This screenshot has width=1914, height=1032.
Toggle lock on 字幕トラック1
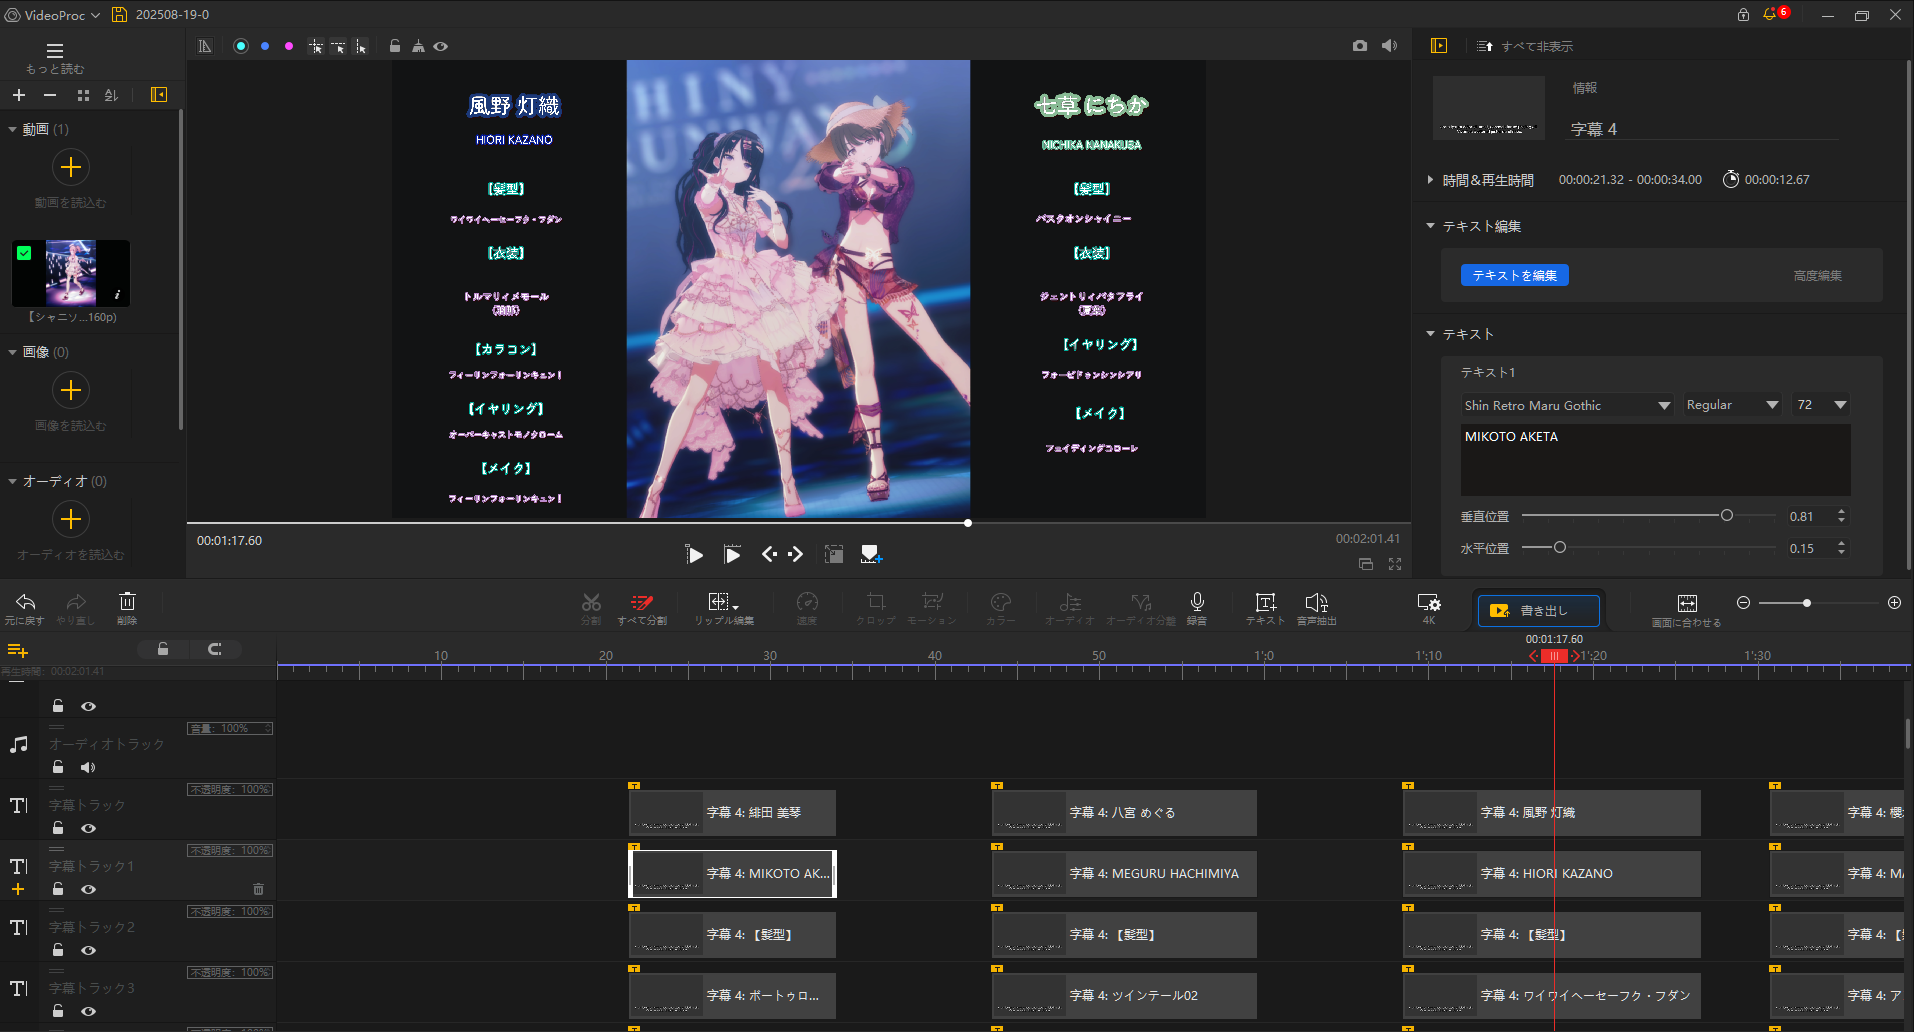coord(58,889)
